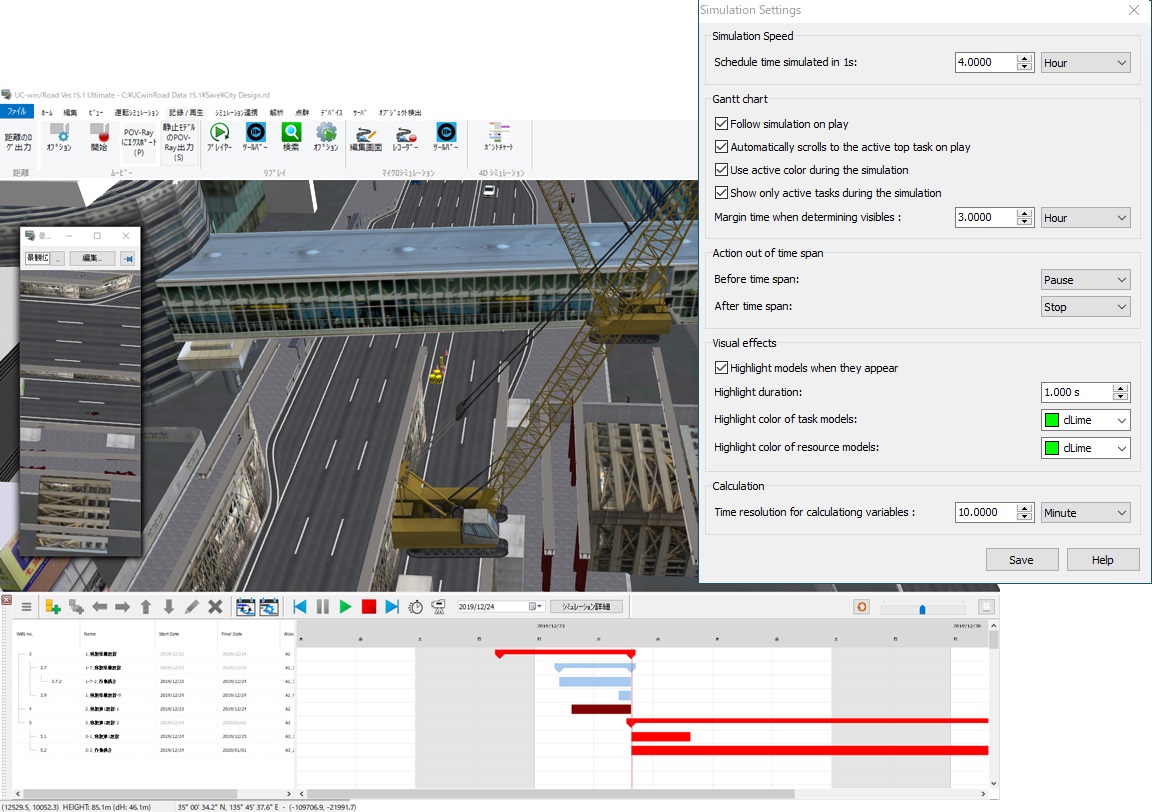Click the レコーダー recorder icon
Viewport: 1152px width, 812px height.
coord(406,137)
